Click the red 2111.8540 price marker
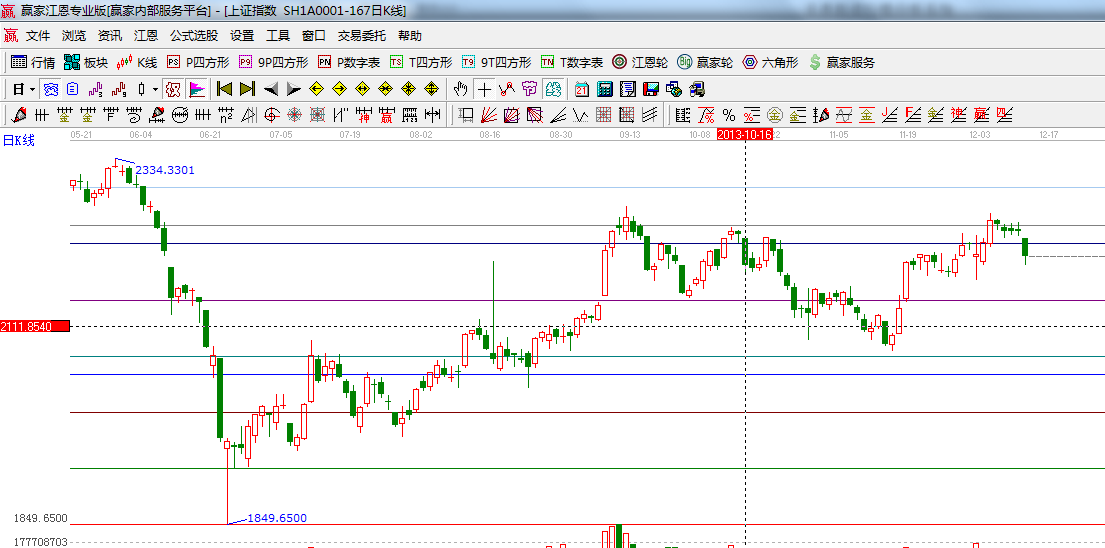The height and width of the screenshot is (548, 1105). (x=34, y=327)
